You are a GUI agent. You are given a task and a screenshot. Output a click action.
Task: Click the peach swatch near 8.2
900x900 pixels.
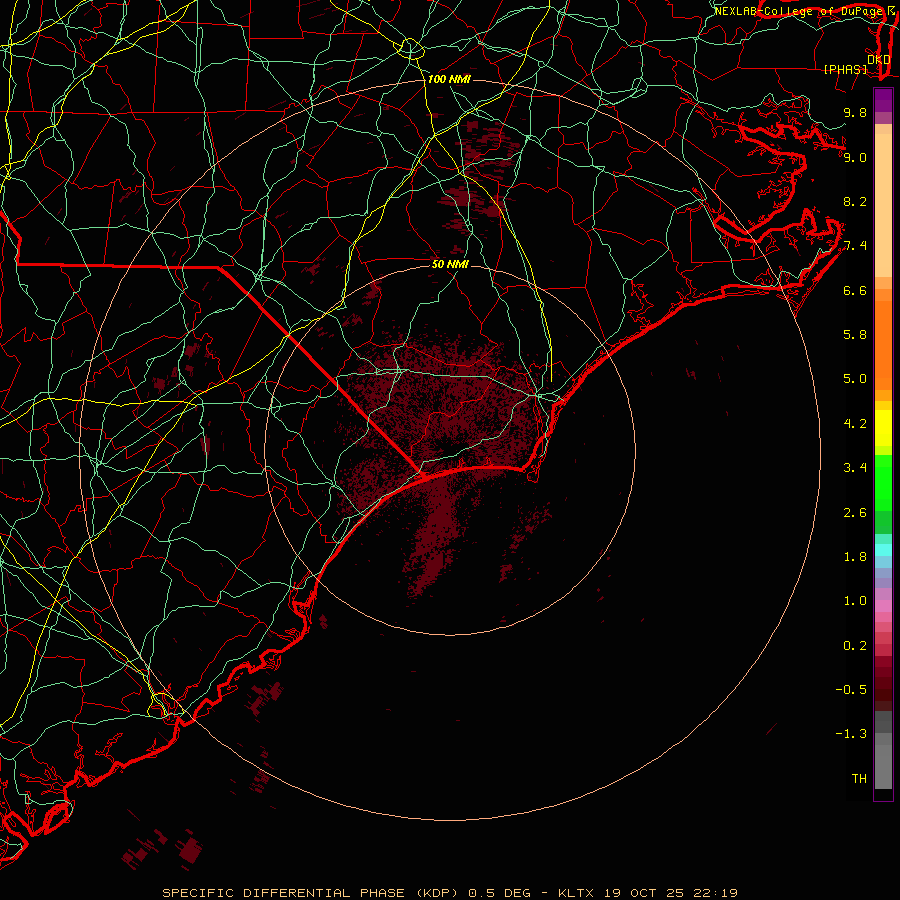pyautogui.click(x=883, y=205)
